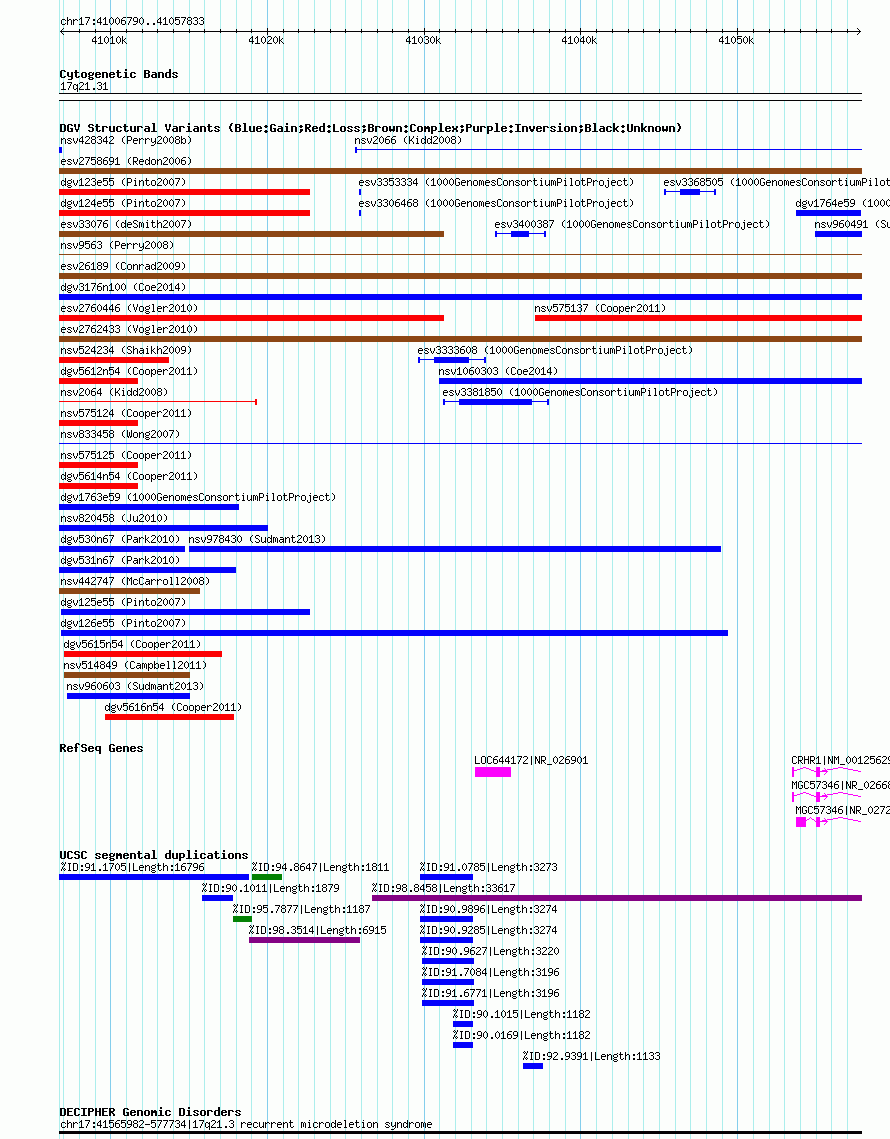Select nsv524234 (Shaikh2009) variant

pos(126,351)
